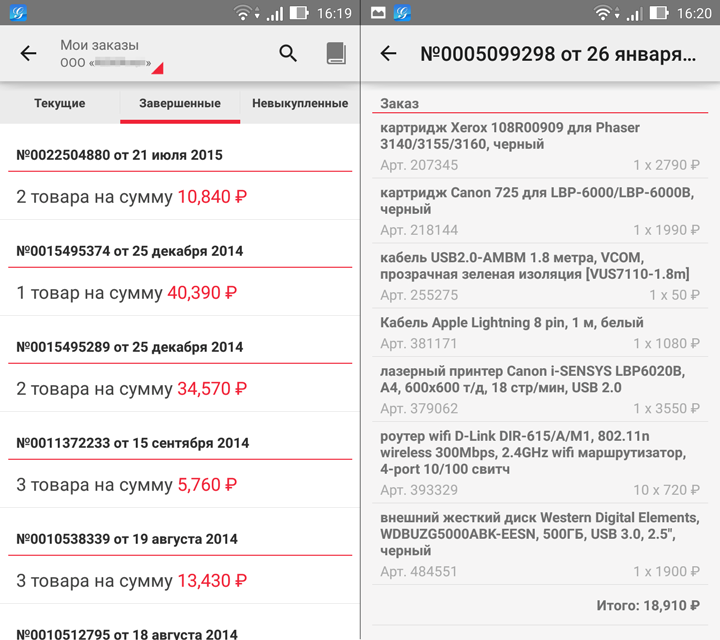Screen dimensions: 720x640
Task: Tap the 1 x 3550 ₽ price
Action: (667, 408)
